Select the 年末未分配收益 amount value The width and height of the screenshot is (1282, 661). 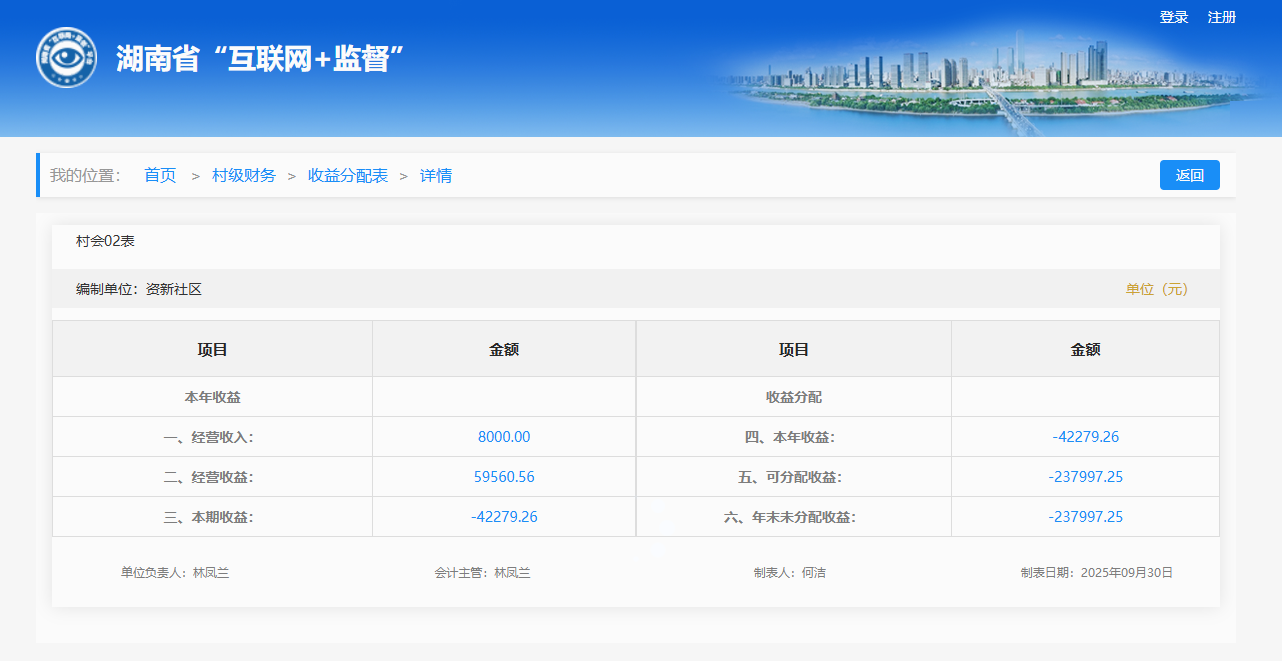pyautogui.click(x=1085, y=517)
